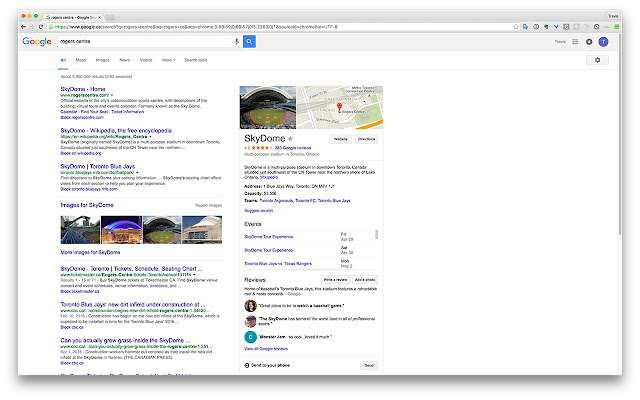Open Google notifications bell icon

pos(589,42)
